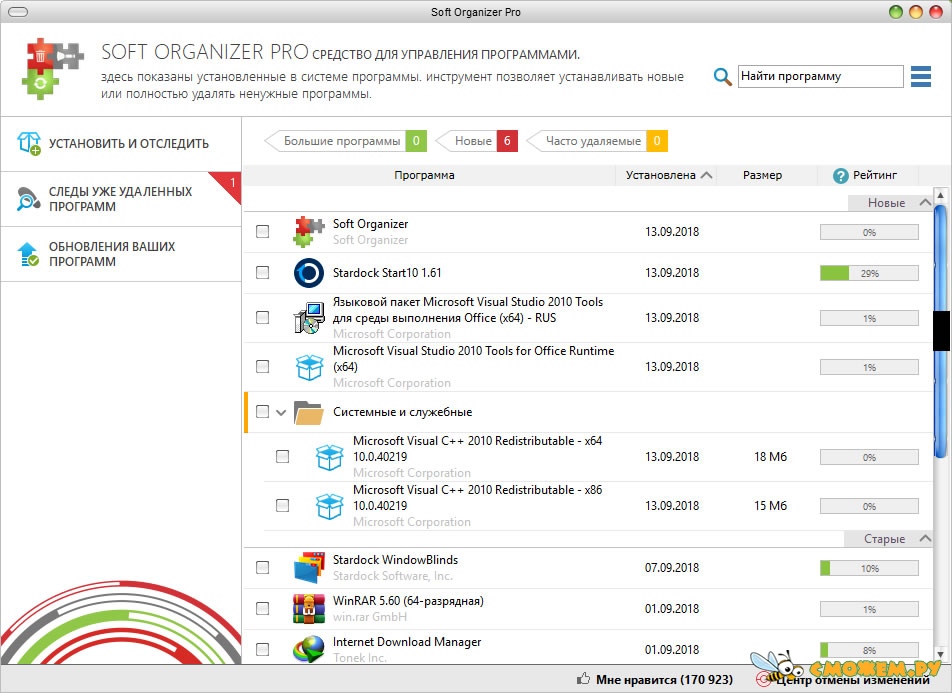The width and height of the screenshot is (952, 693).
Task: Click the Soft Organizer Pro puzzle logo
Action: 53,69
